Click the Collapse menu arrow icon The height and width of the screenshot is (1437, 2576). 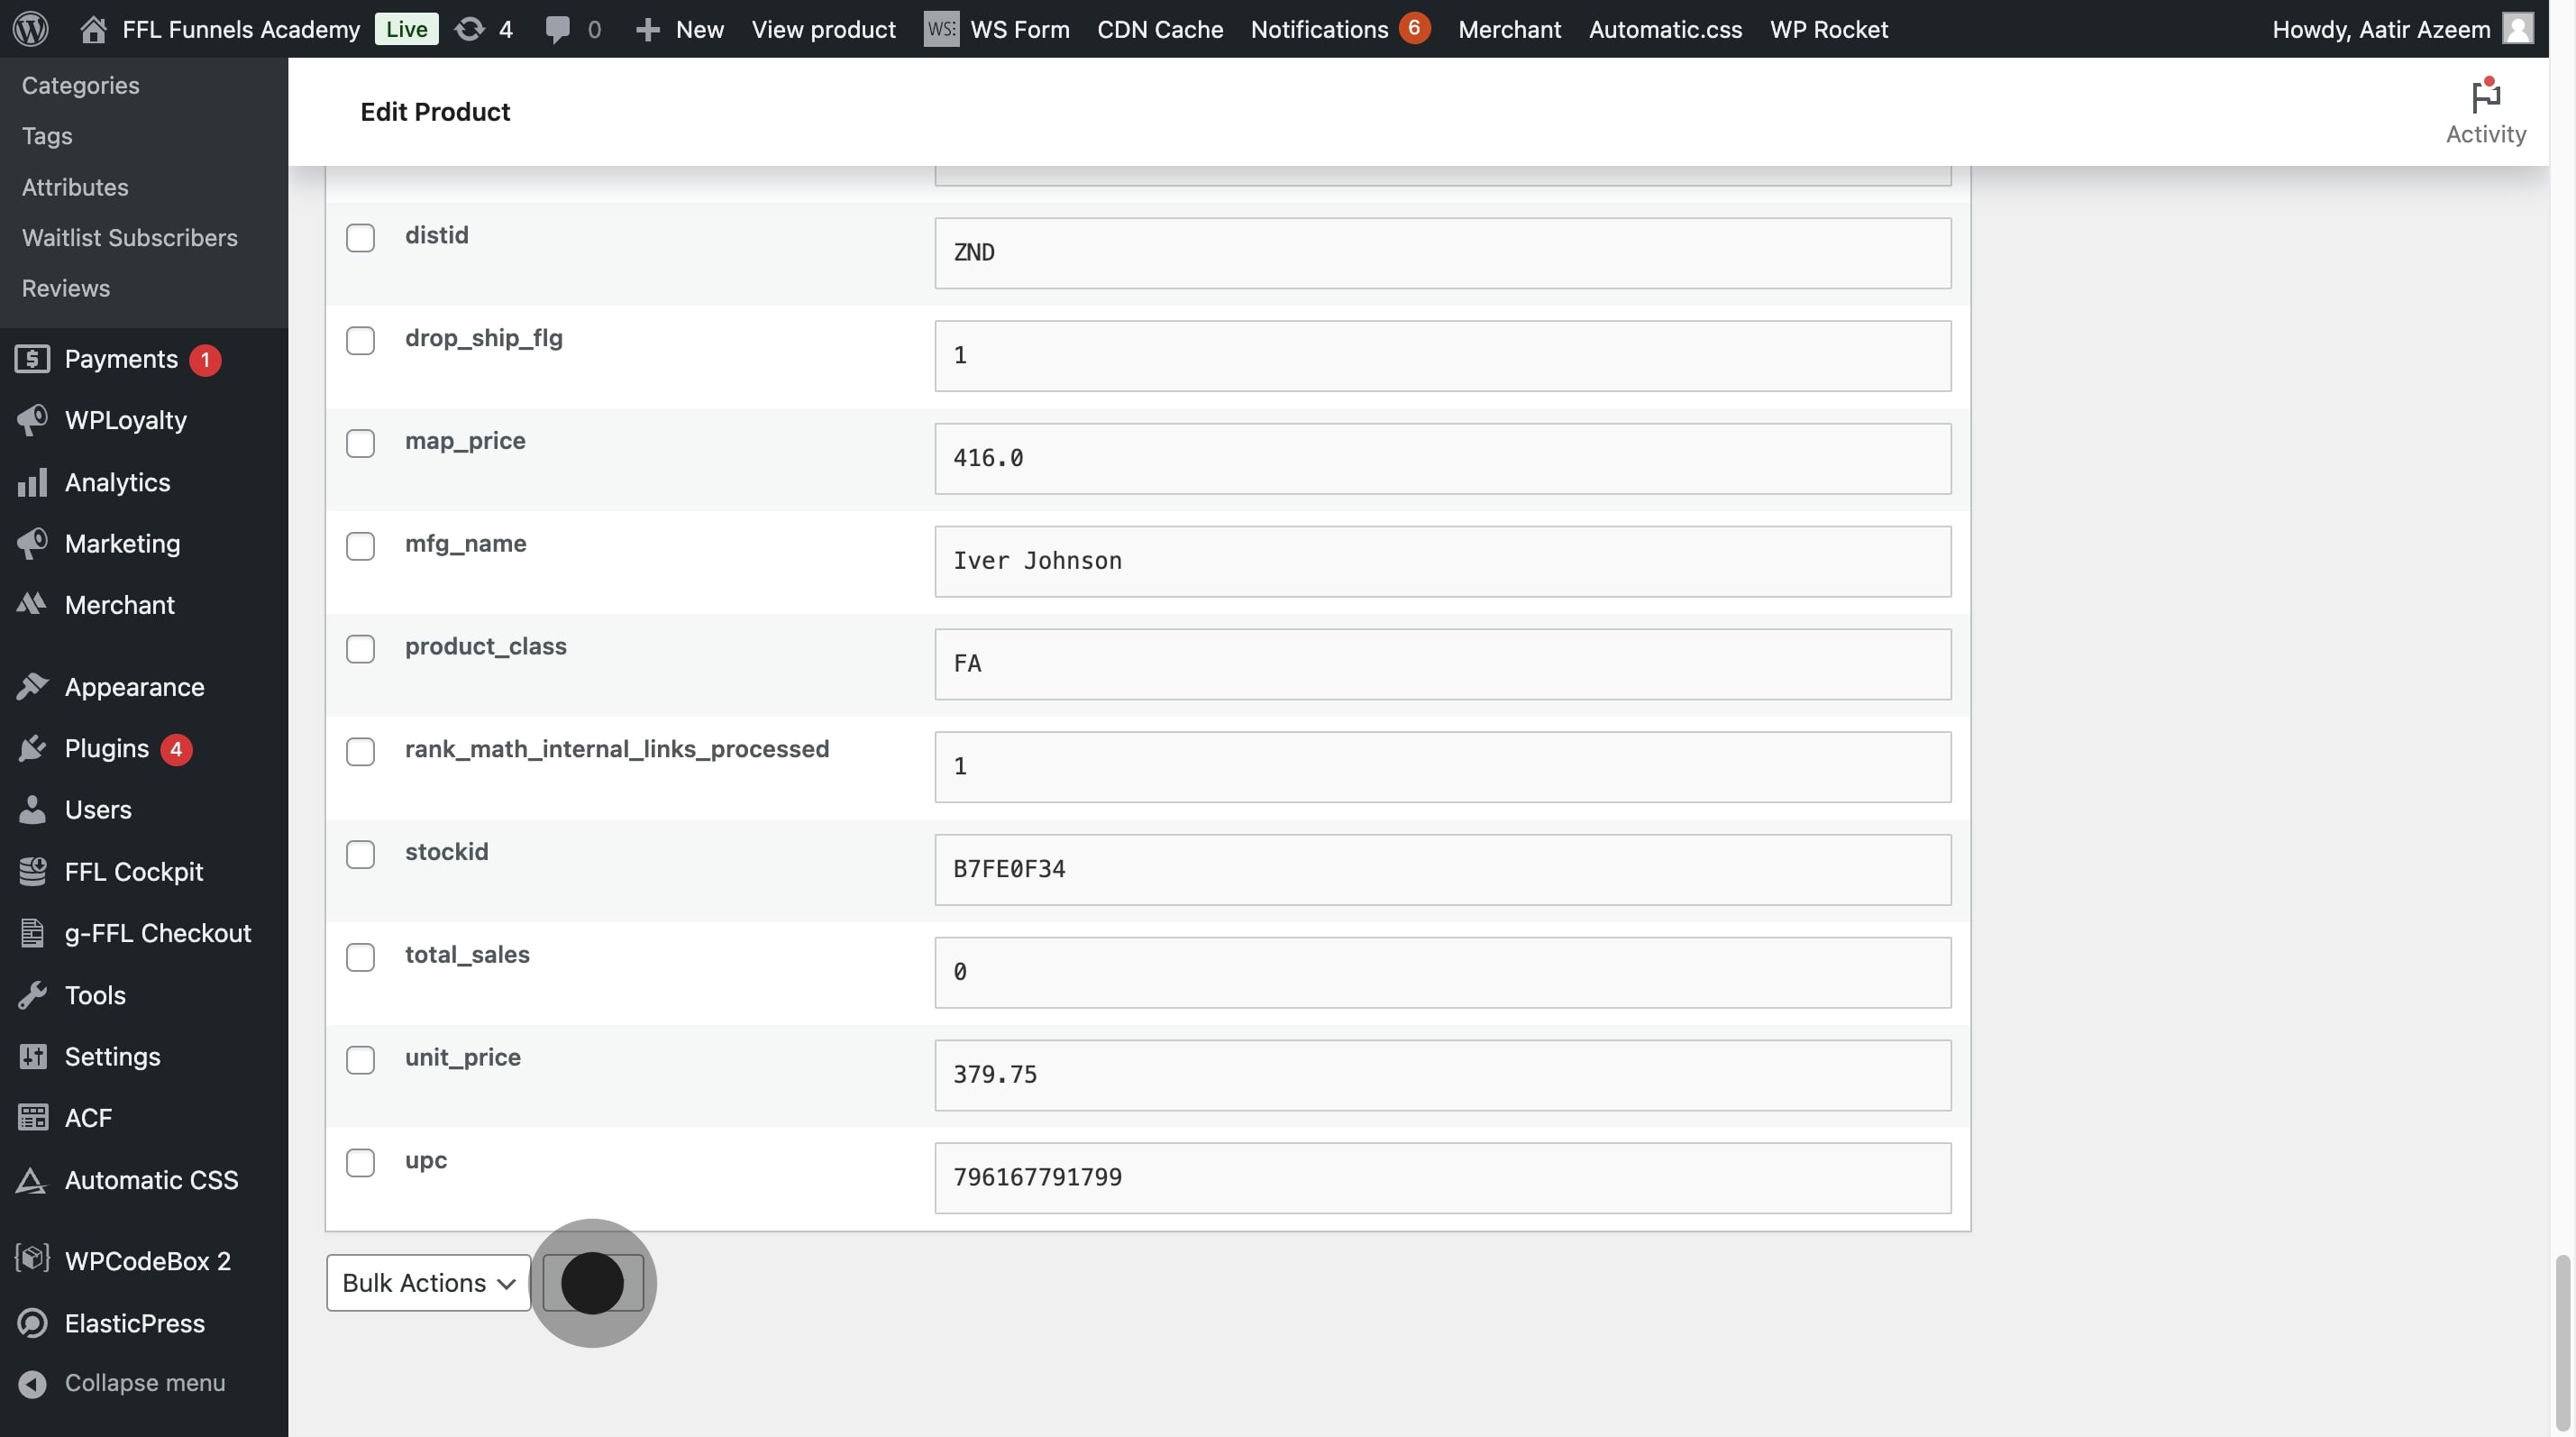(32, 1383)
